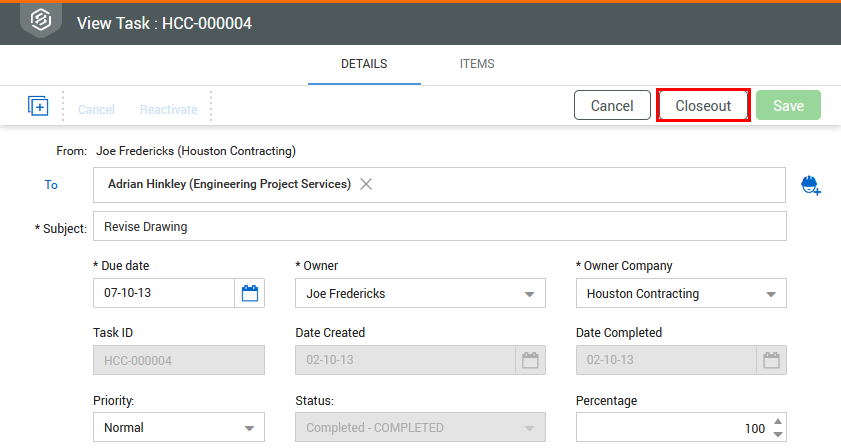This screenshot has height=448, width=841.
Task: Click the To recipients link
Action: 51,185
